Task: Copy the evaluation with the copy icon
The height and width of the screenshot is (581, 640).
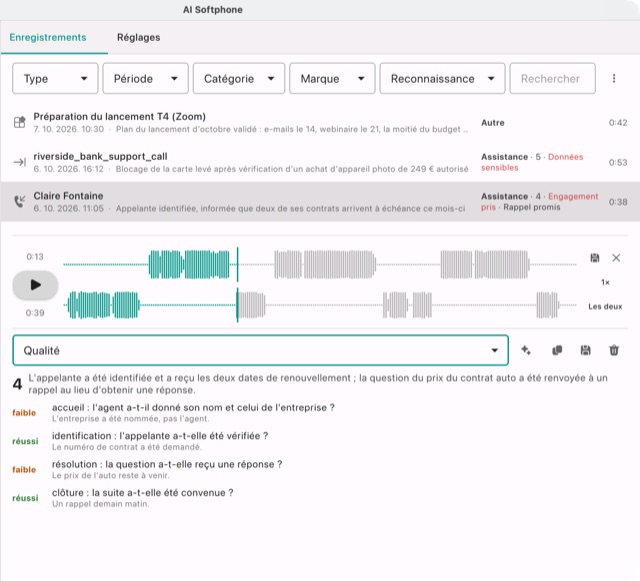Action: 557,350
